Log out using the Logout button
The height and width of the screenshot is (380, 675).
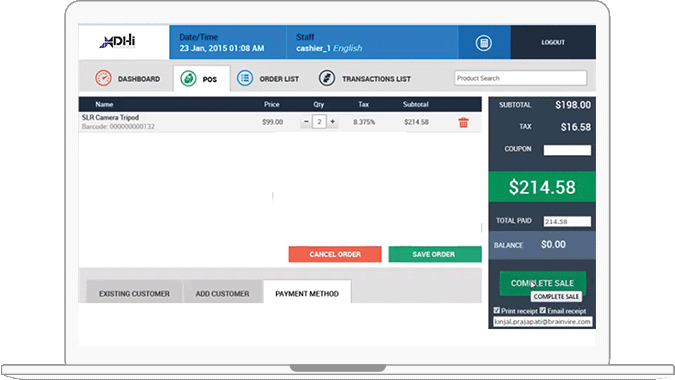(x=553, y=42)
